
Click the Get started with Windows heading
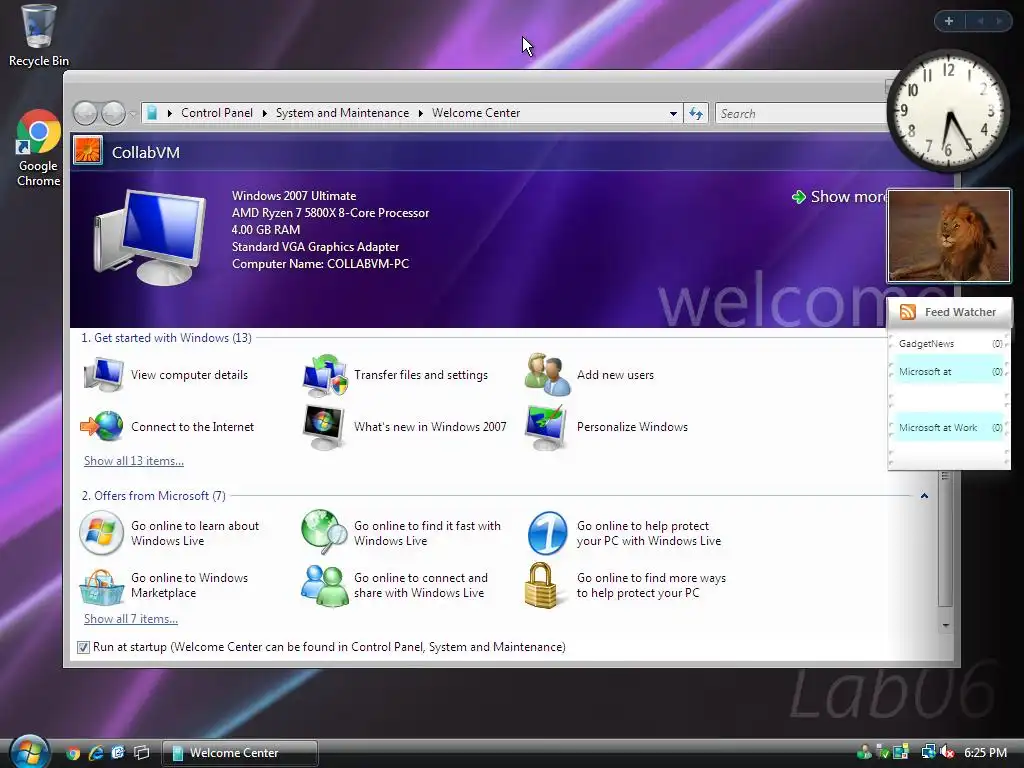[x=167, y=338]
